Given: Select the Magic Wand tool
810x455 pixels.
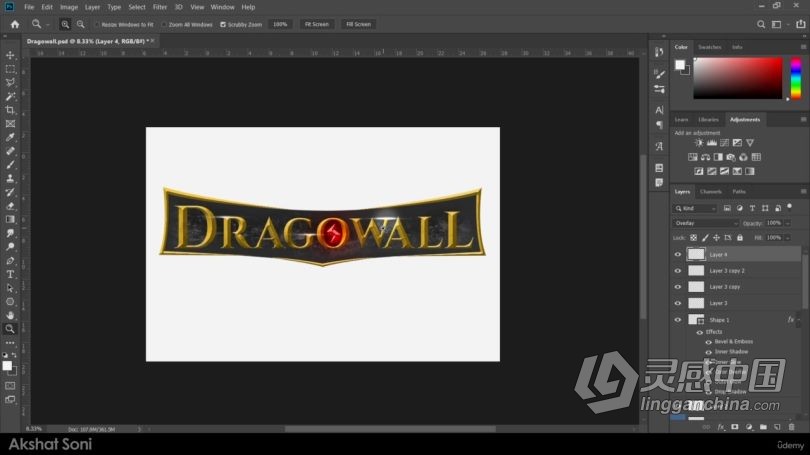Looking at the screenshot, I should click(x=10, y=97).
